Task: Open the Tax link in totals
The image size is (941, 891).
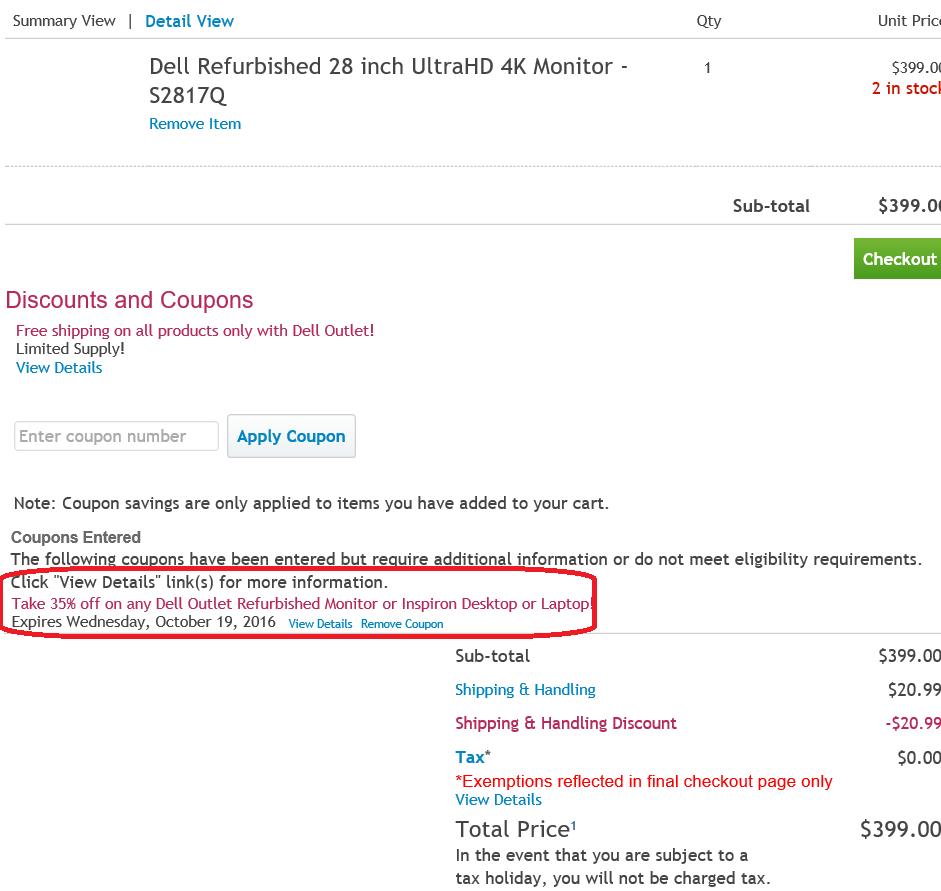Action: 470,758
